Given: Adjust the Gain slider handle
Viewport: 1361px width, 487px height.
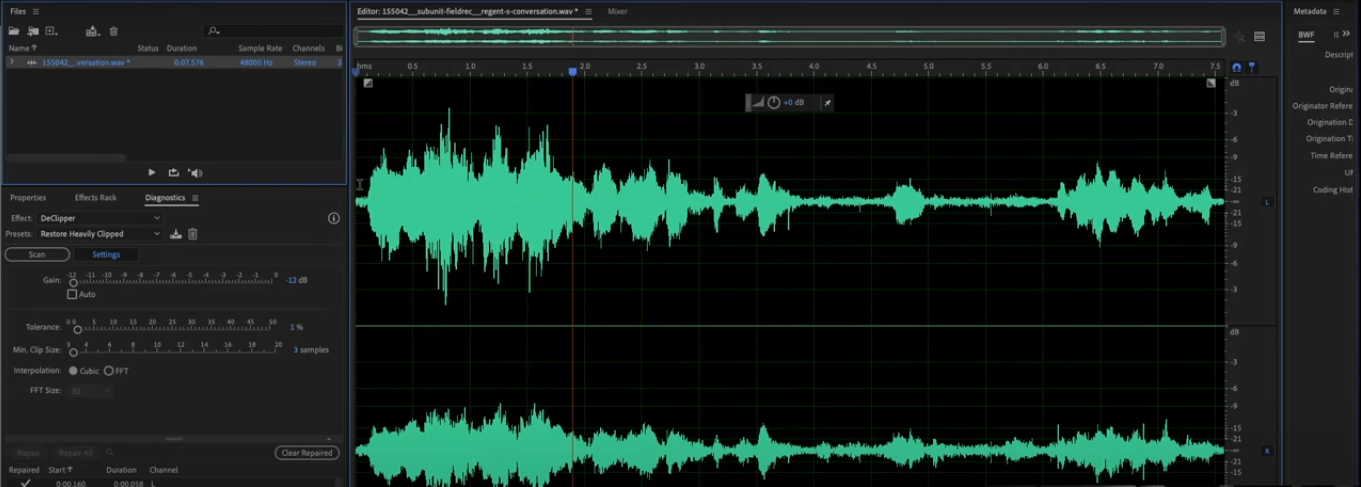Looking at the screenshot, I should coord(73,283).
